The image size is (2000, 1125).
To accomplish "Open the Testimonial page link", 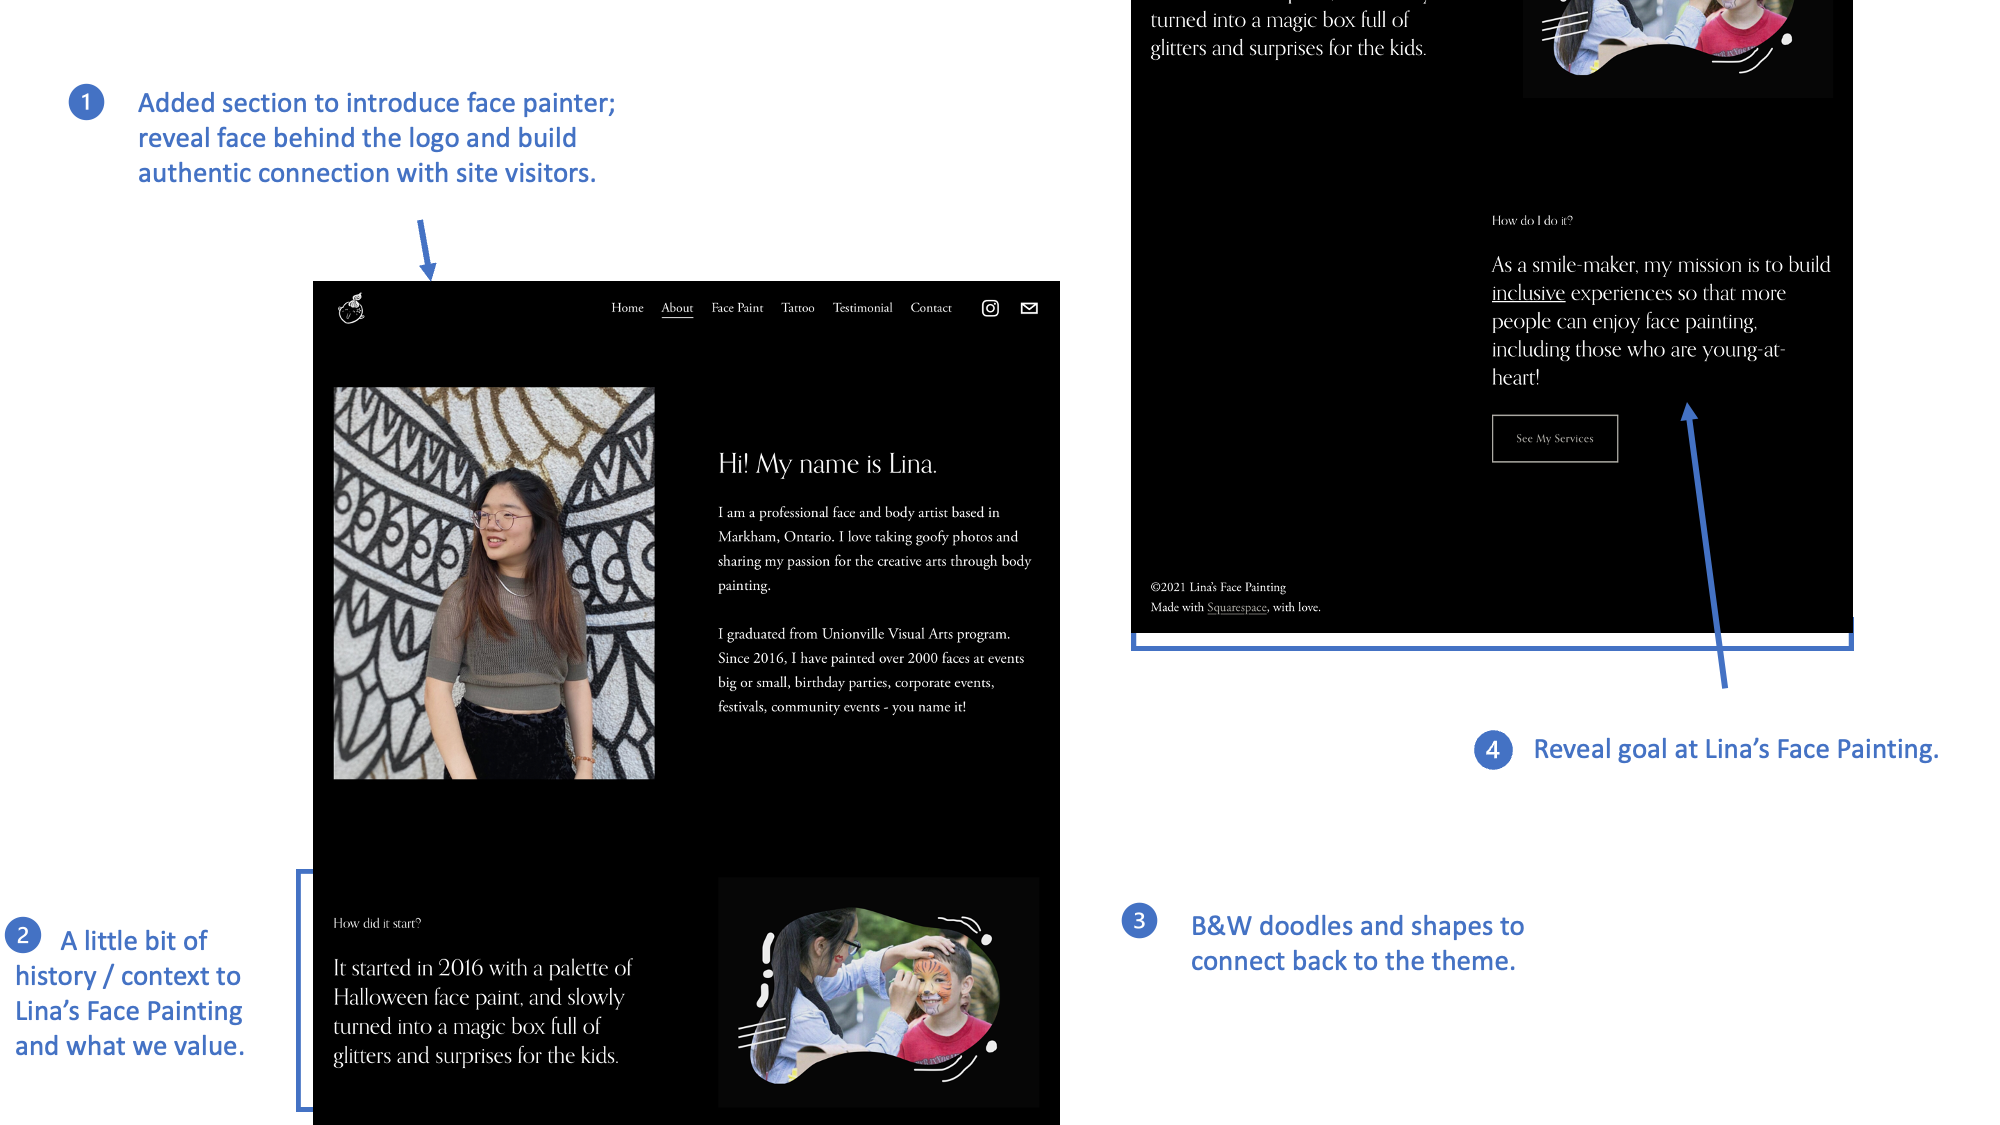I will (x=862, y=308).
